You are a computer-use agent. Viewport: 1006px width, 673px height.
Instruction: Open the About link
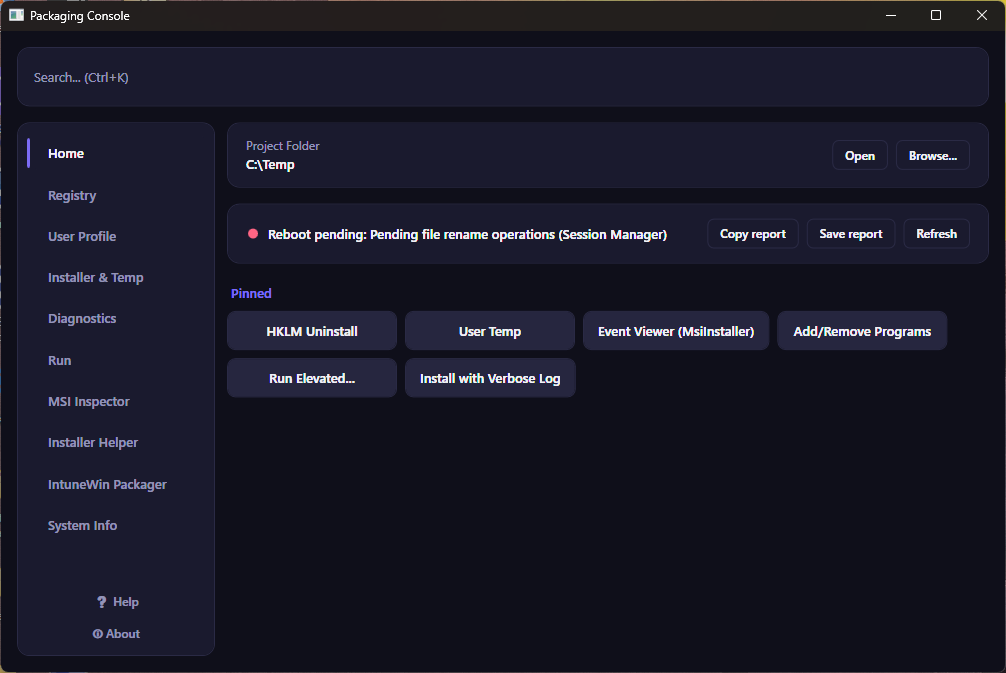[116, 634]
